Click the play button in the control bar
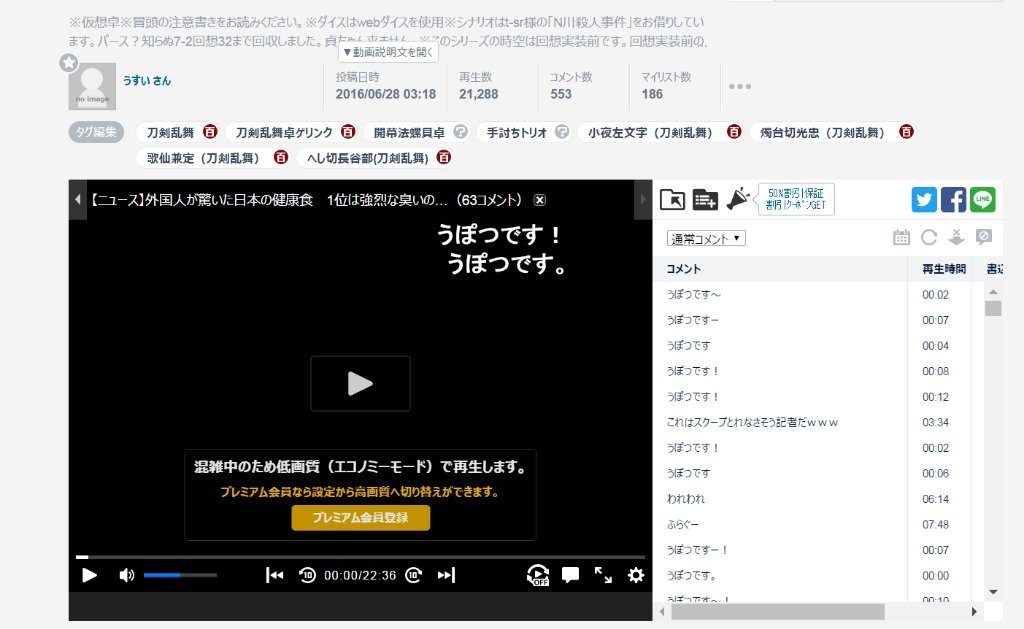The width and height of the screenshot is (1024, 629). tap(89, 575)
